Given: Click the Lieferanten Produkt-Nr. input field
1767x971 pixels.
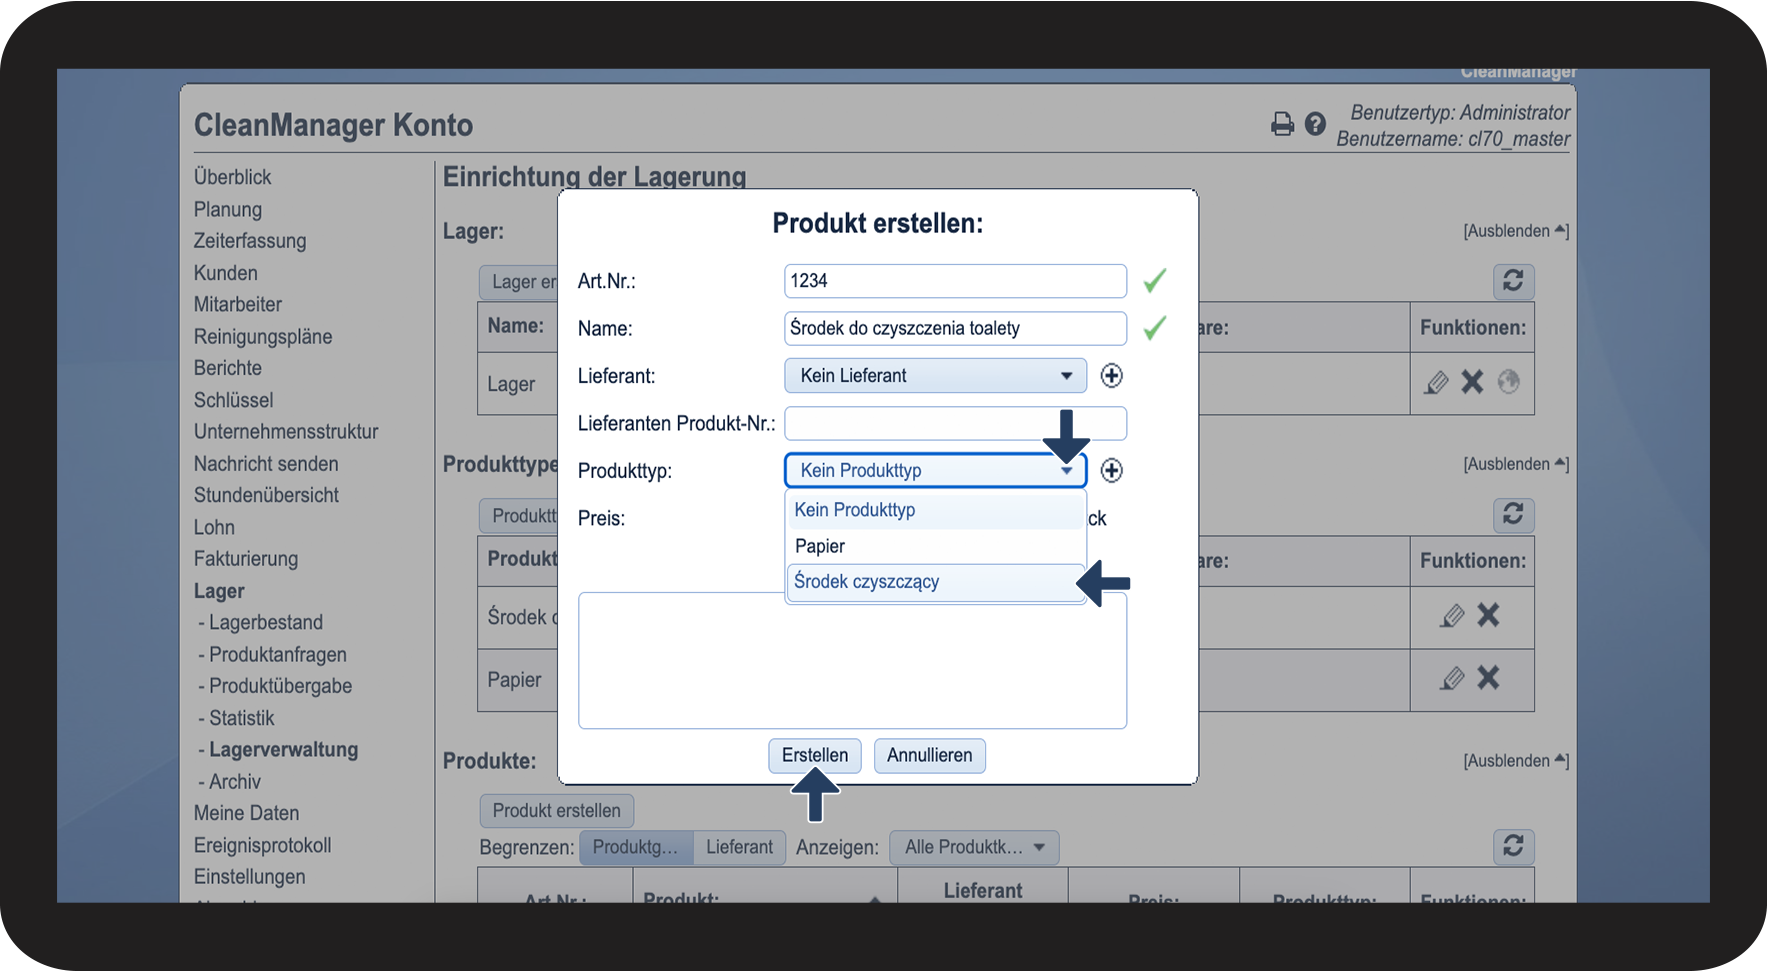Looking at the screenshot, I should (955, 424).
